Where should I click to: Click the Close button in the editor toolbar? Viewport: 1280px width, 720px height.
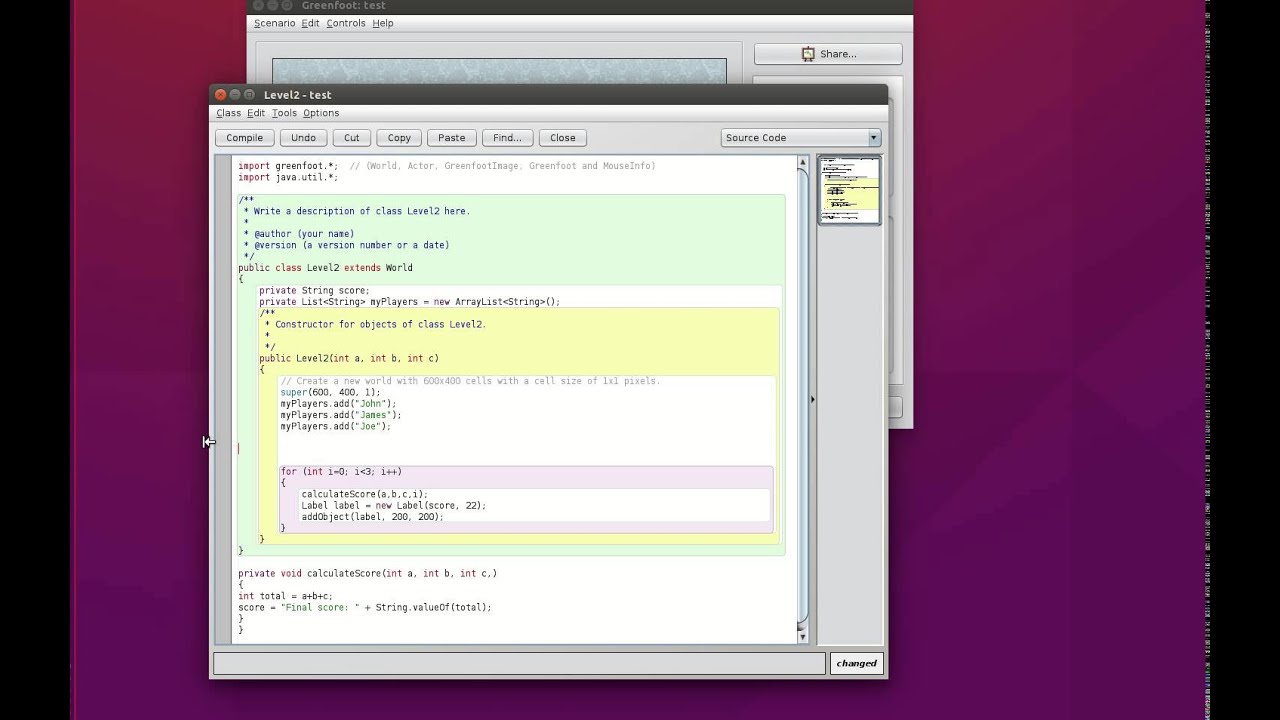(x=562, y=138)
